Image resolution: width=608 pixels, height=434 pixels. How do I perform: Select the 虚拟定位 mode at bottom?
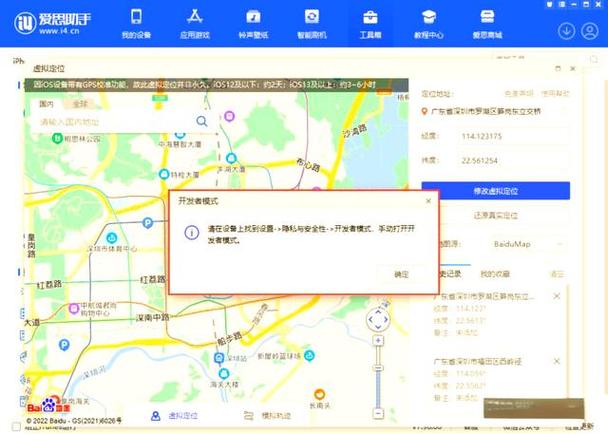(174, 416)
